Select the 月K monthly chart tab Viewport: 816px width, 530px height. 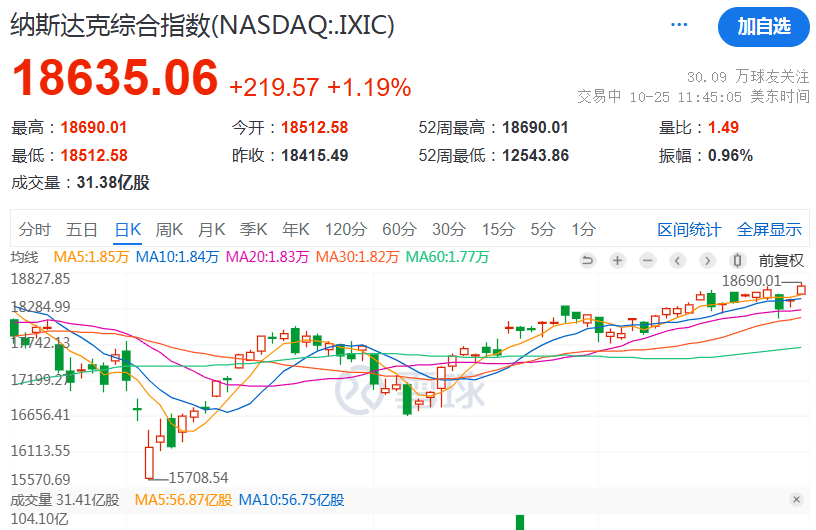pyautogui.click(x=211, y=230)
